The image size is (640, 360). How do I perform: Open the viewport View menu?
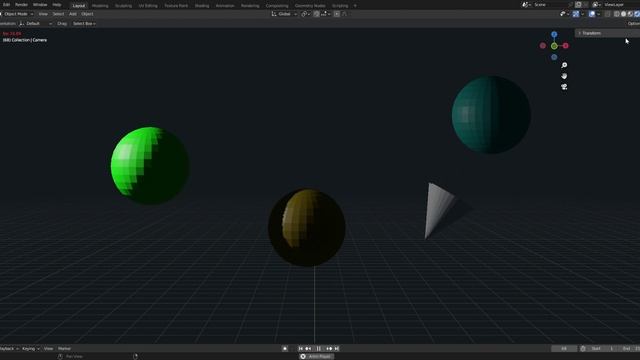pos(43,14)
